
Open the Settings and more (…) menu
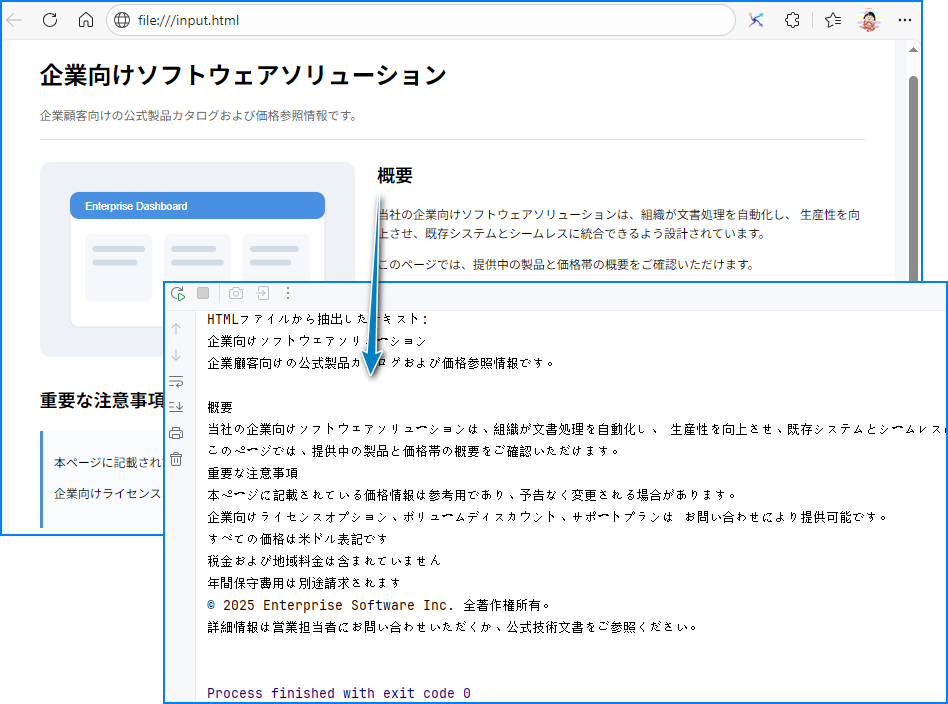[904, 19]
